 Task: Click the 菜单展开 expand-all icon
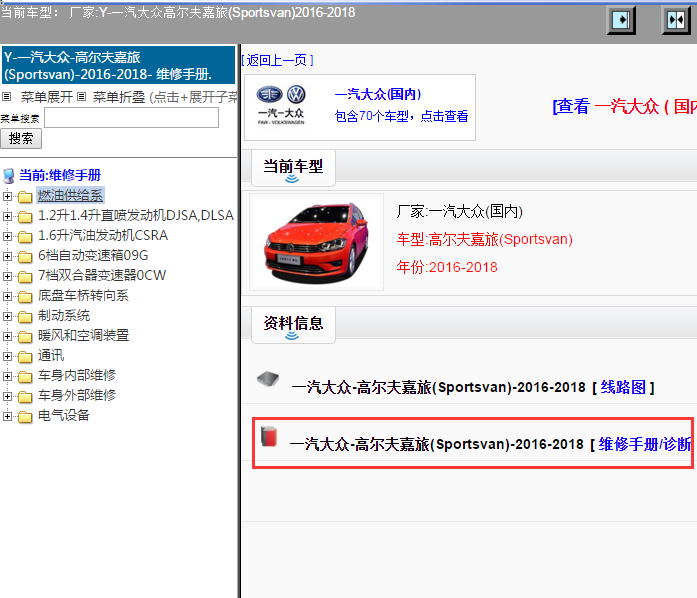7,96
